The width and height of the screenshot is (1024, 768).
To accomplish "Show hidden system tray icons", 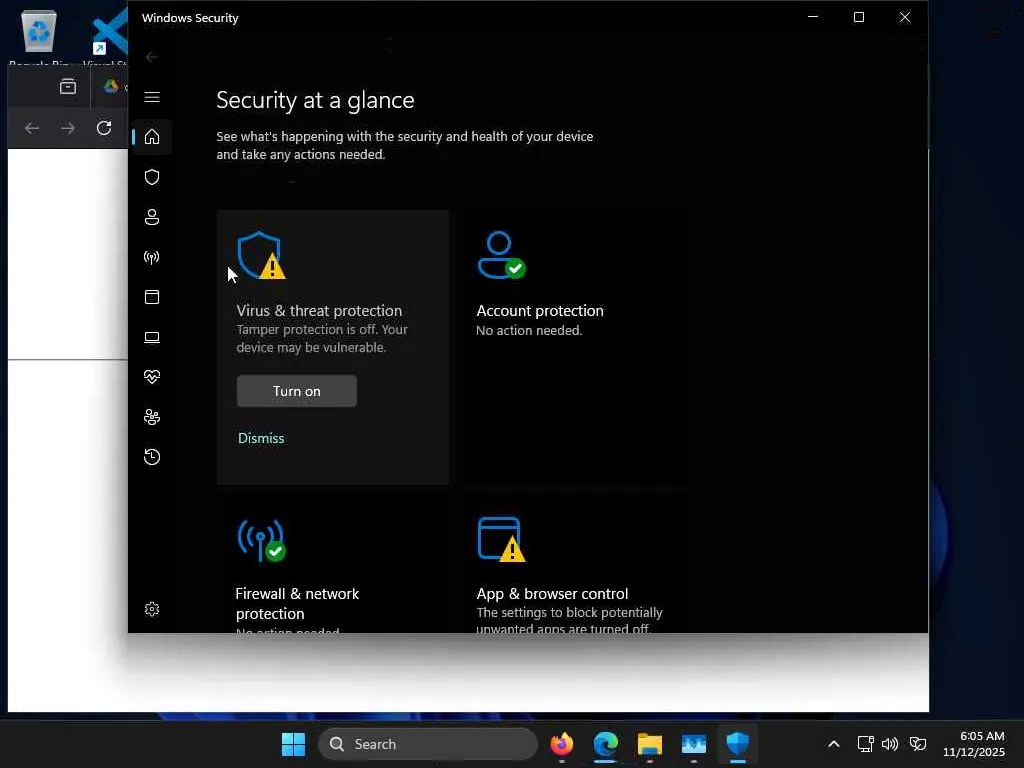I will (x=834, y=744).
